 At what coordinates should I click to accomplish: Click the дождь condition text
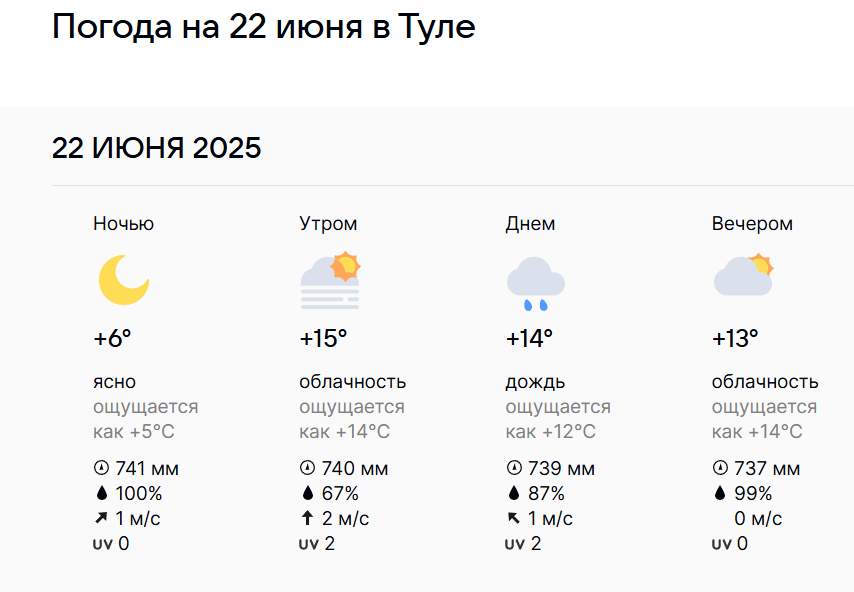[x=535, y=382]
